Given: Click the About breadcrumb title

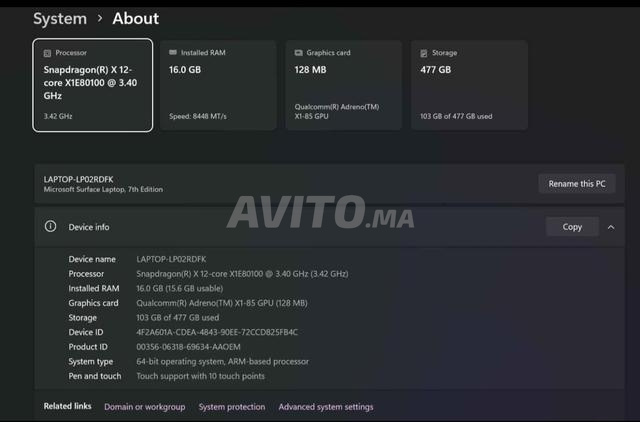Looking at the screenshot, I should (x=136, y=18).
